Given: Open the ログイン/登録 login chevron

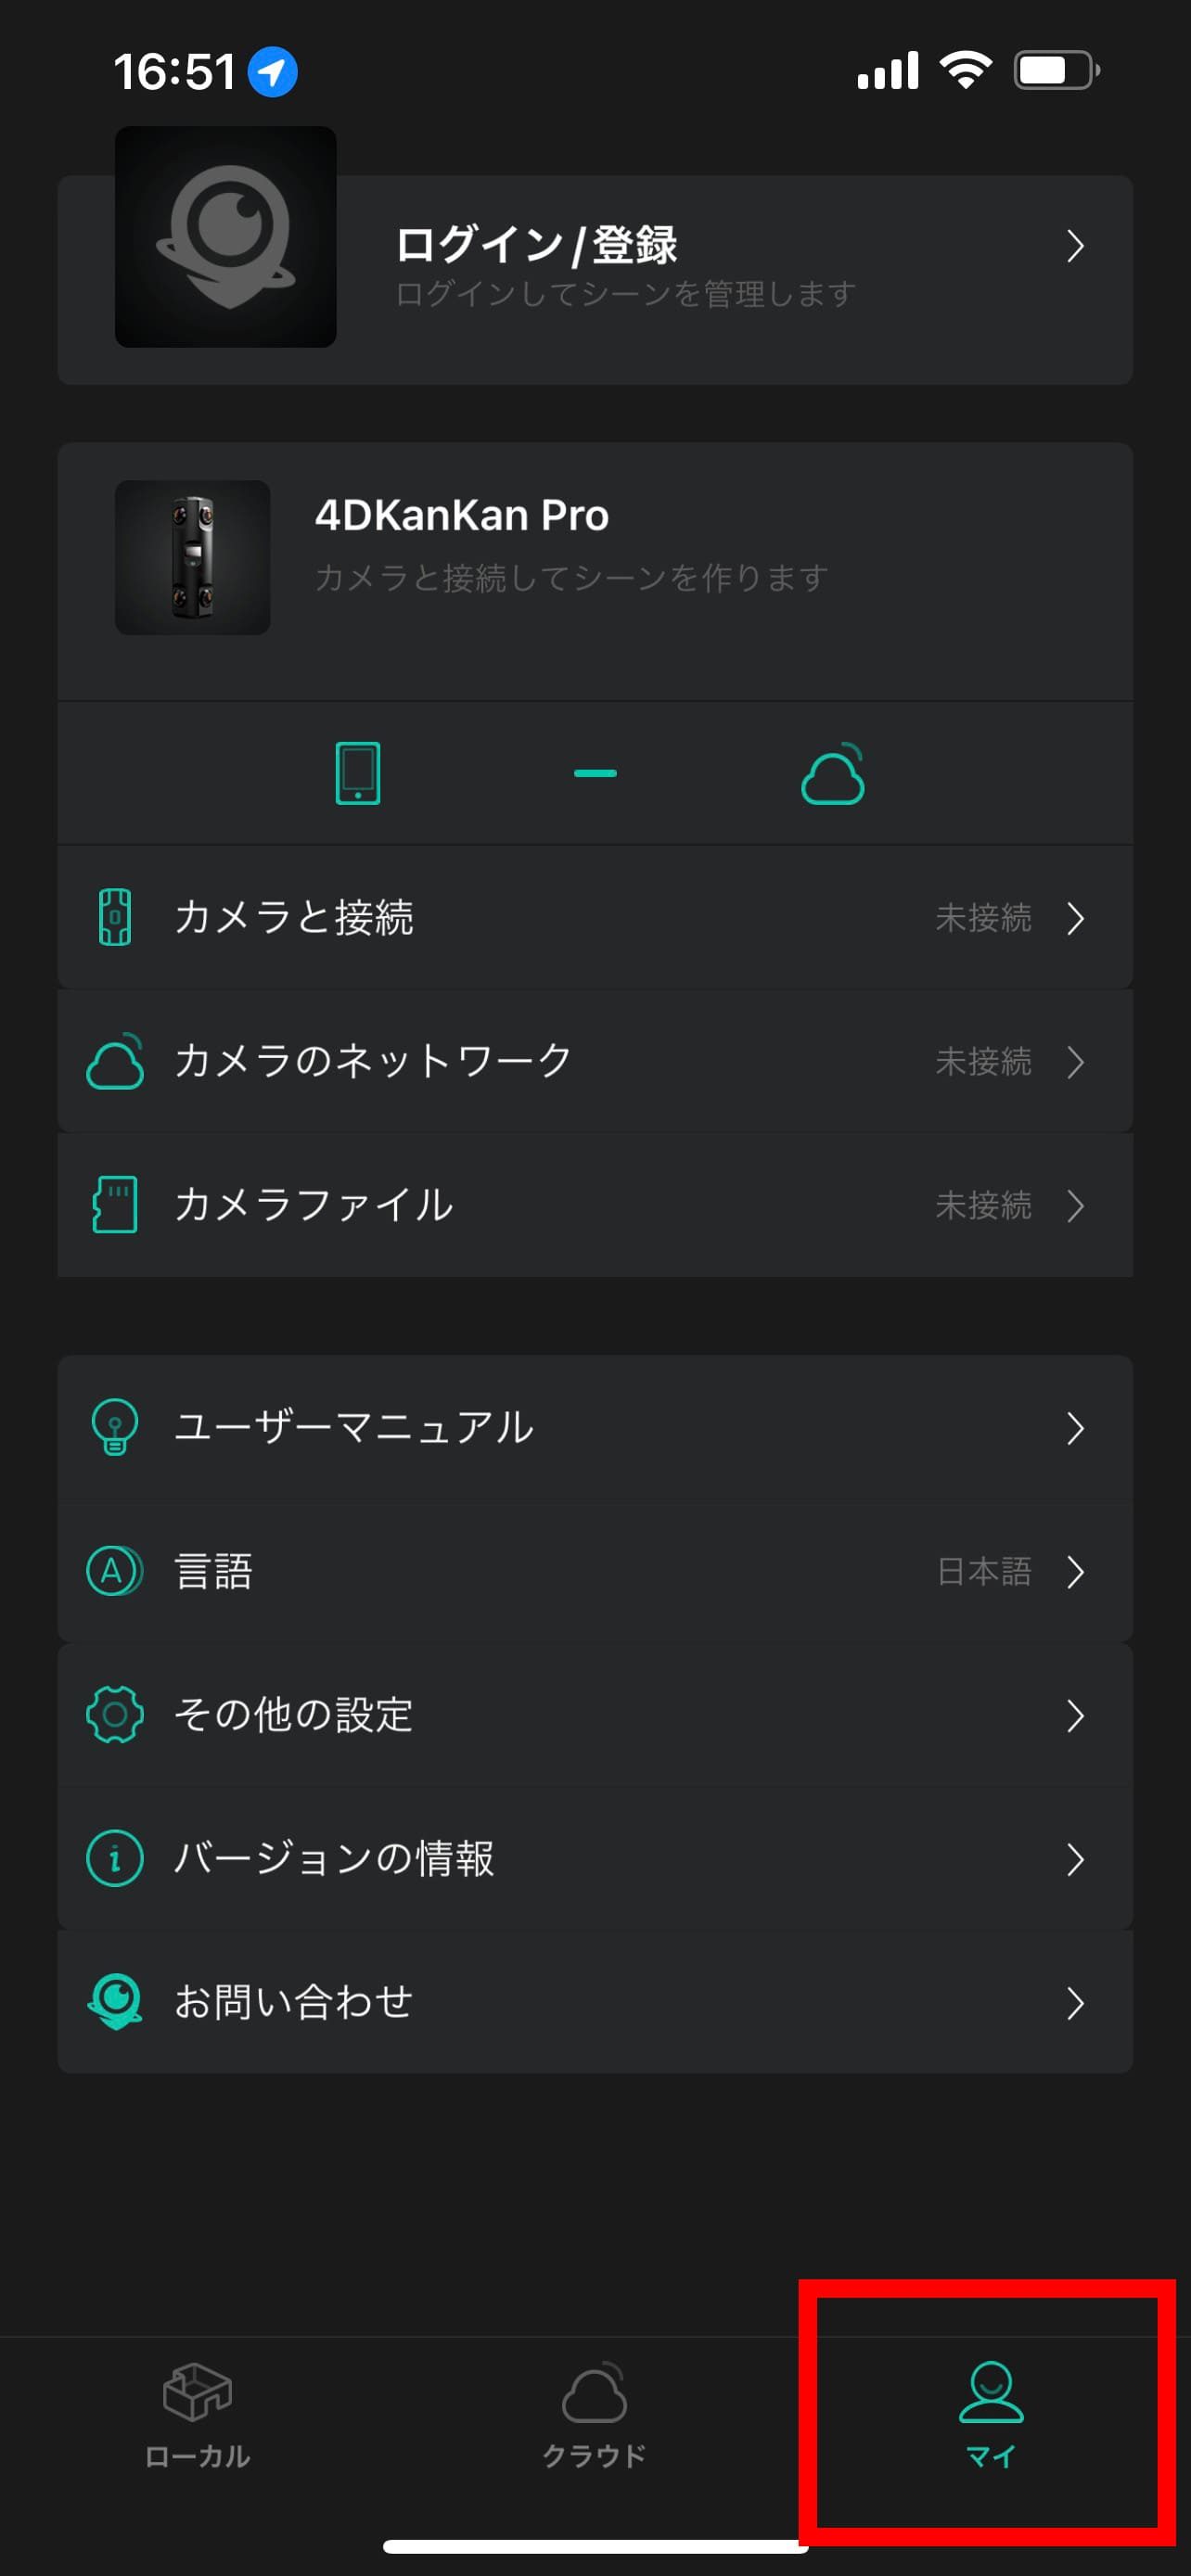Looking at the screenshot, I should point(1074,246).
